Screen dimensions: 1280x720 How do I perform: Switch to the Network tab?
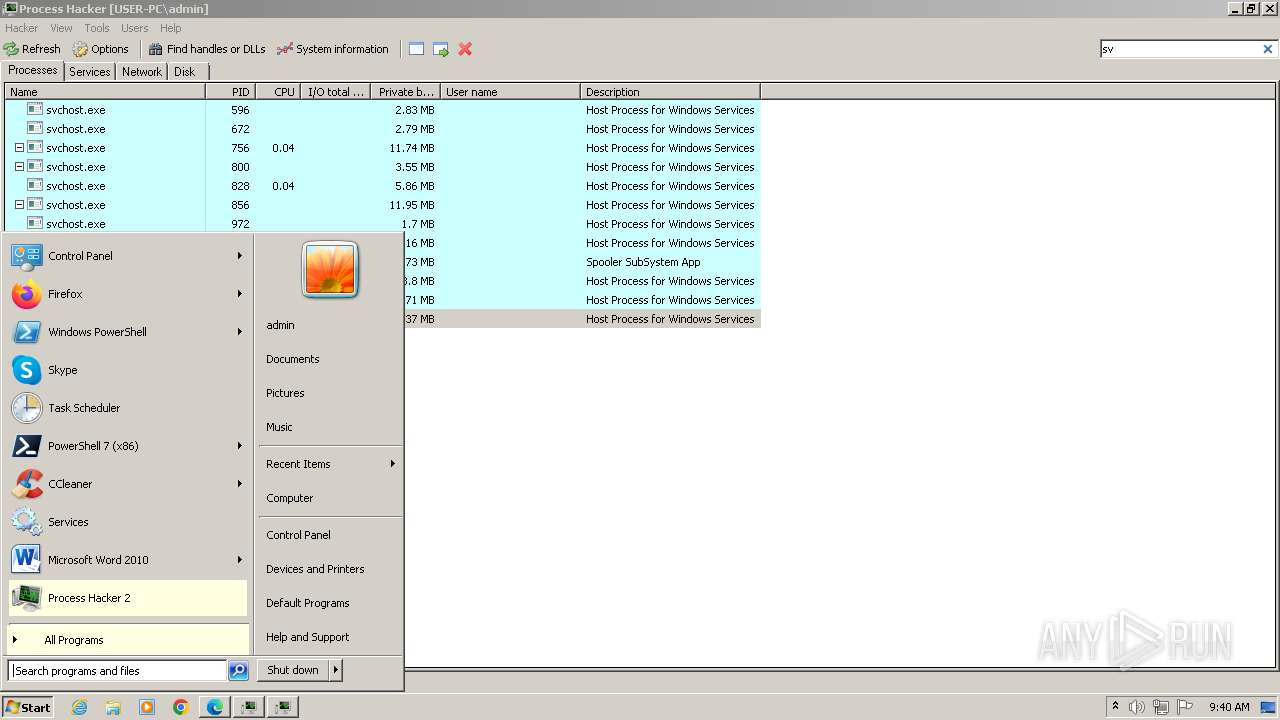point(142,72)
